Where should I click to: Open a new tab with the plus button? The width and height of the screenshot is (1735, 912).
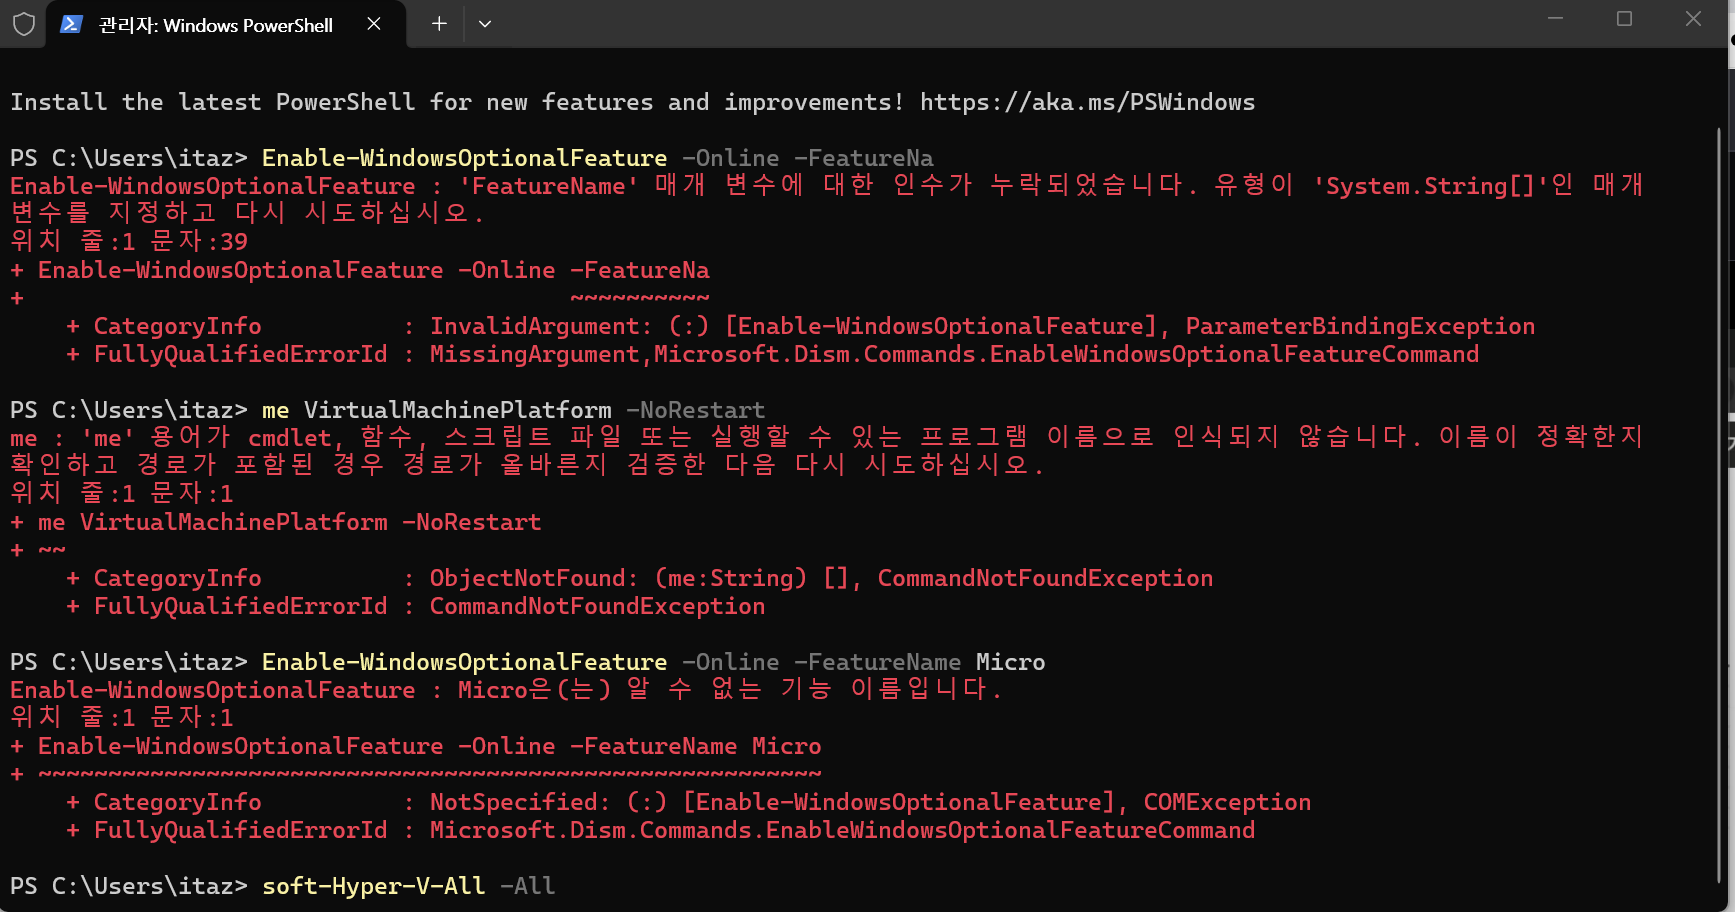coord(439,24)
